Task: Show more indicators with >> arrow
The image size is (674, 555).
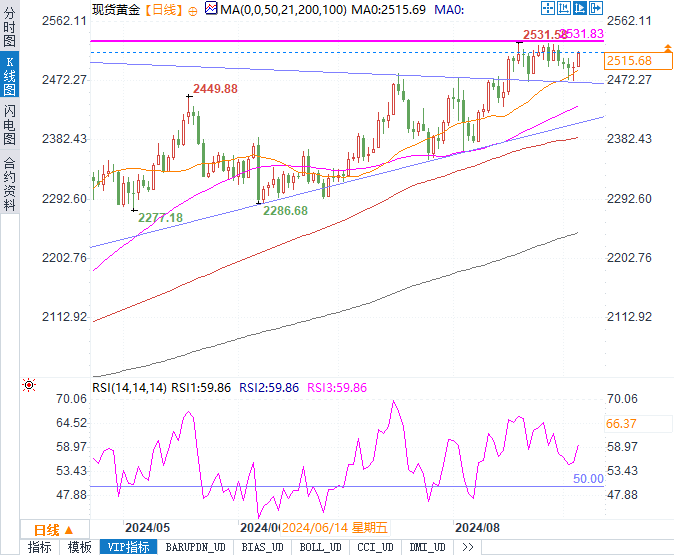Action: click(468, 547)
